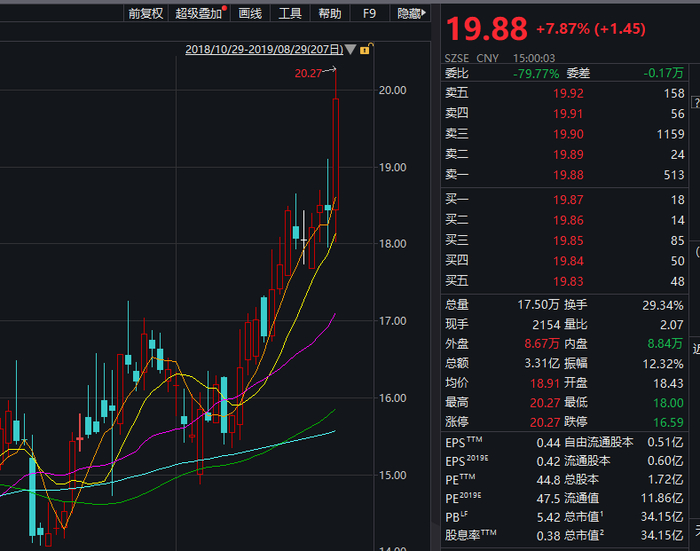Screen dimensions: 700x551
Task: Click the lock icon beside date range
Action: click(366, 49)
